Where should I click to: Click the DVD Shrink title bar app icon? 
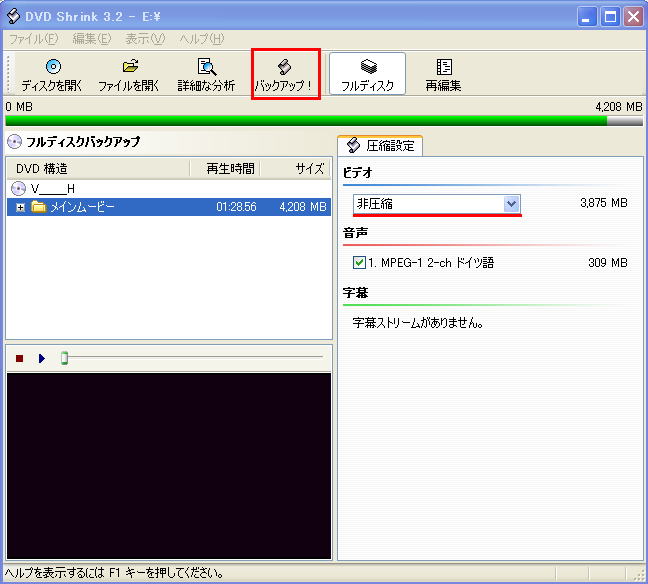14,16
